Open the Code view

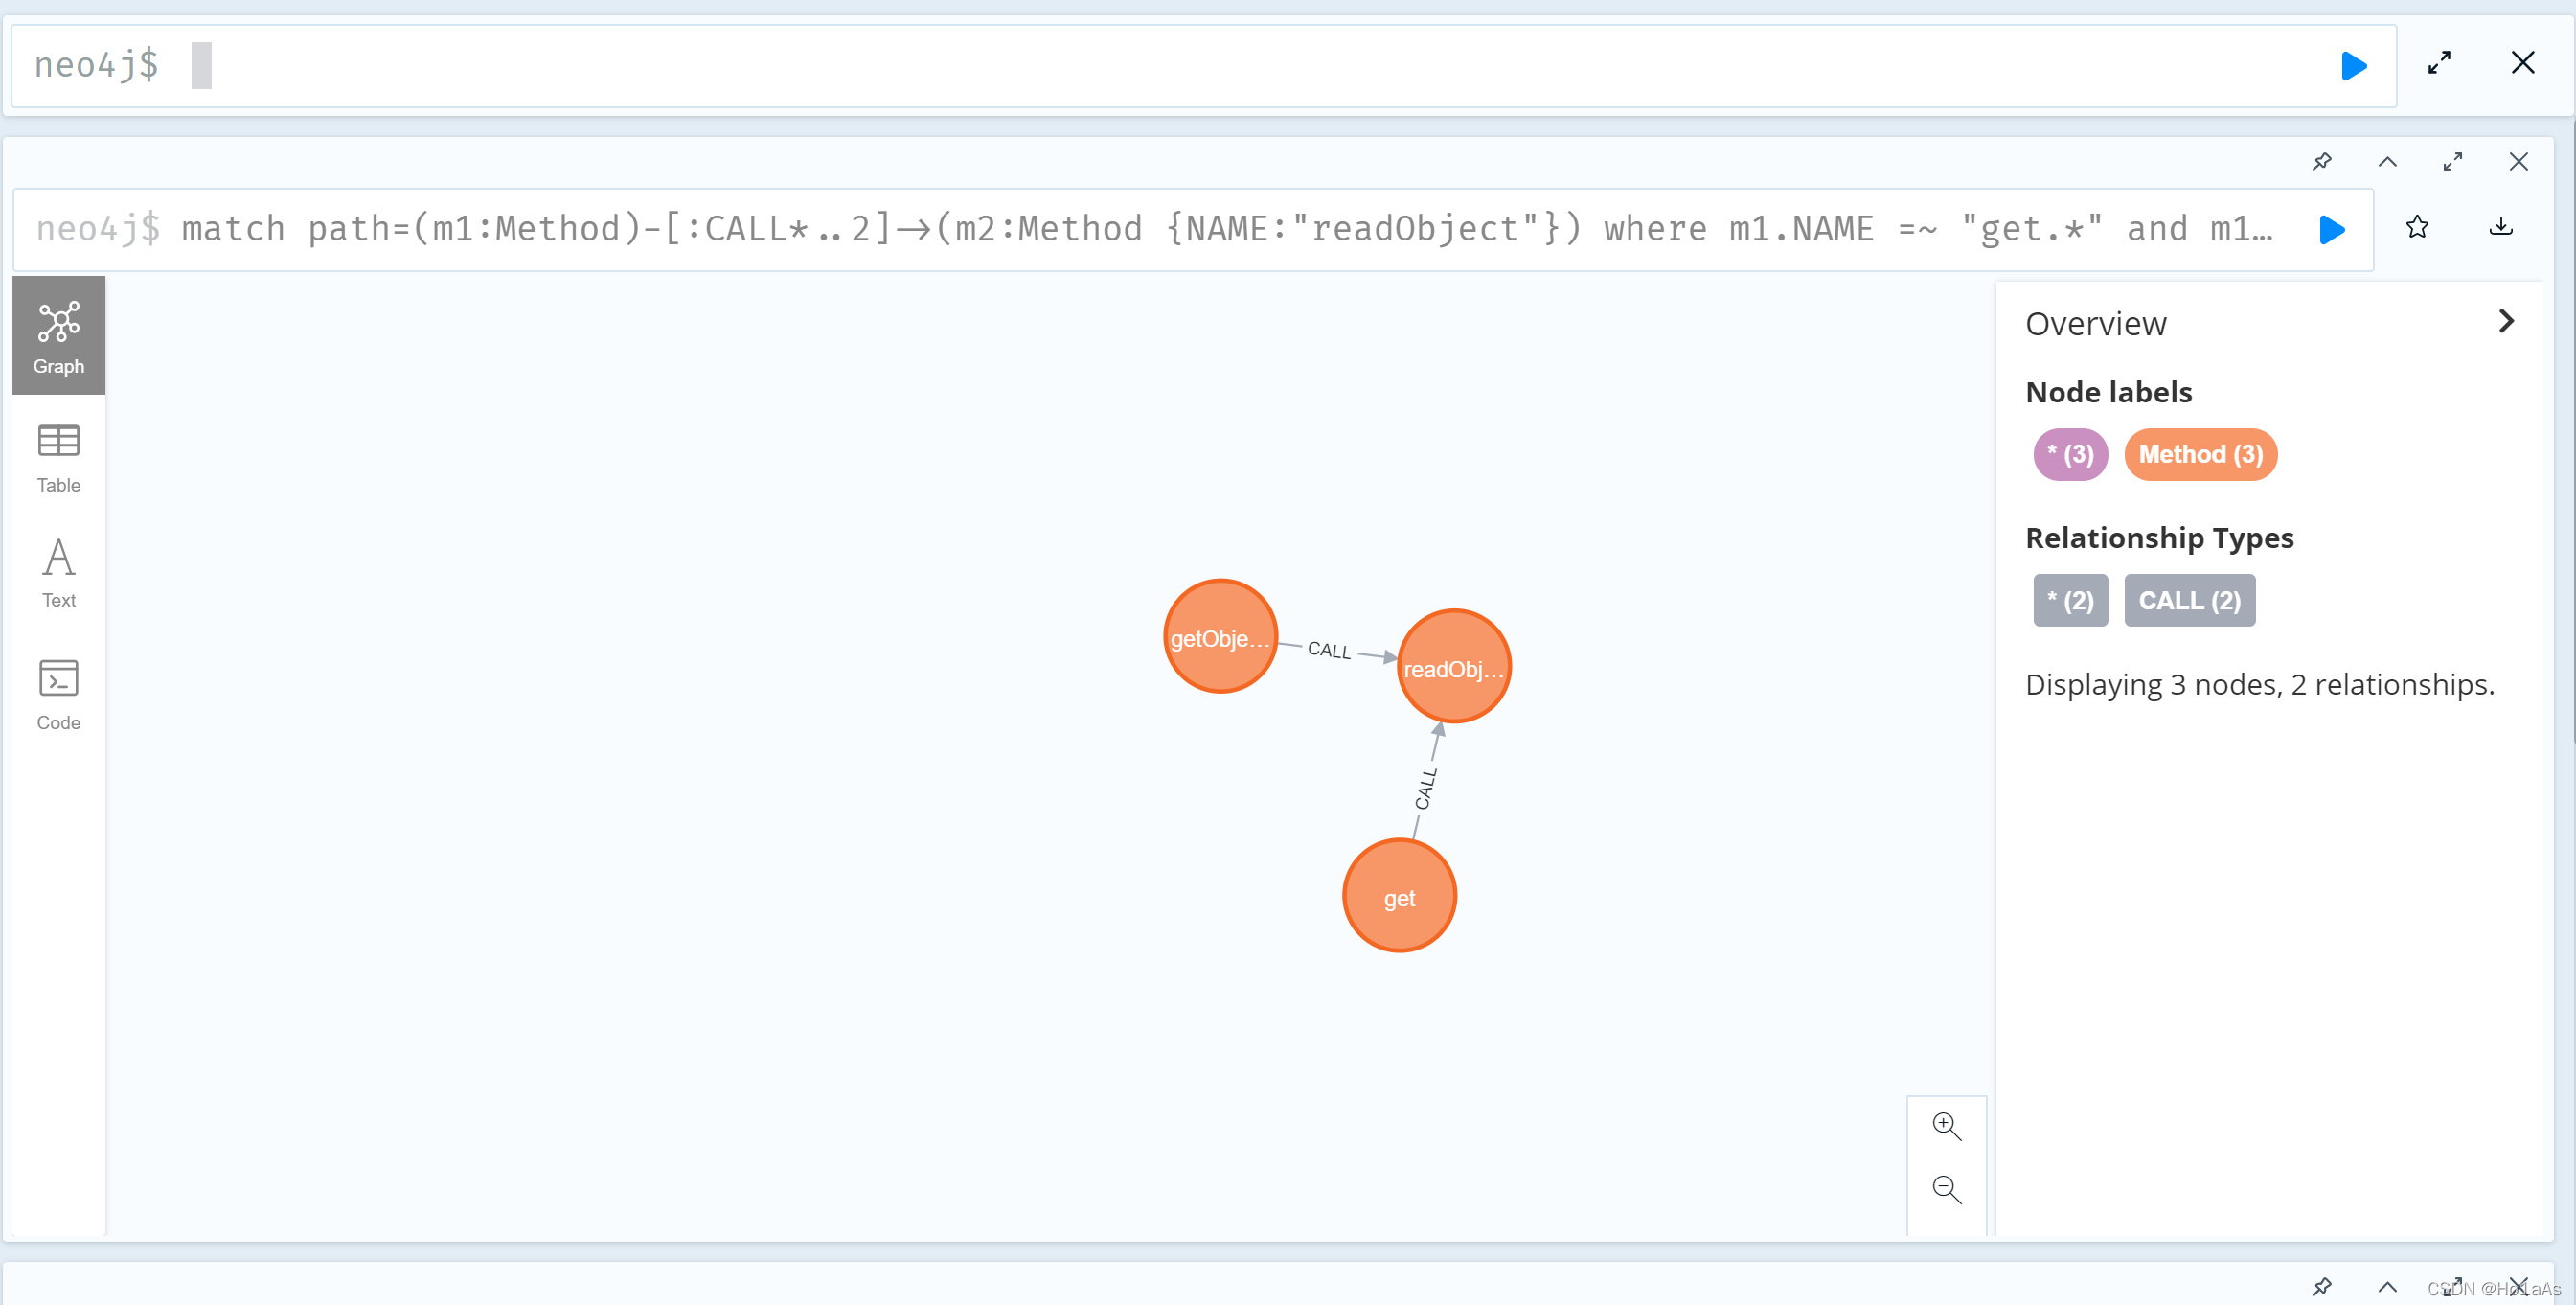pyautogui.click(x=58, y=695)
